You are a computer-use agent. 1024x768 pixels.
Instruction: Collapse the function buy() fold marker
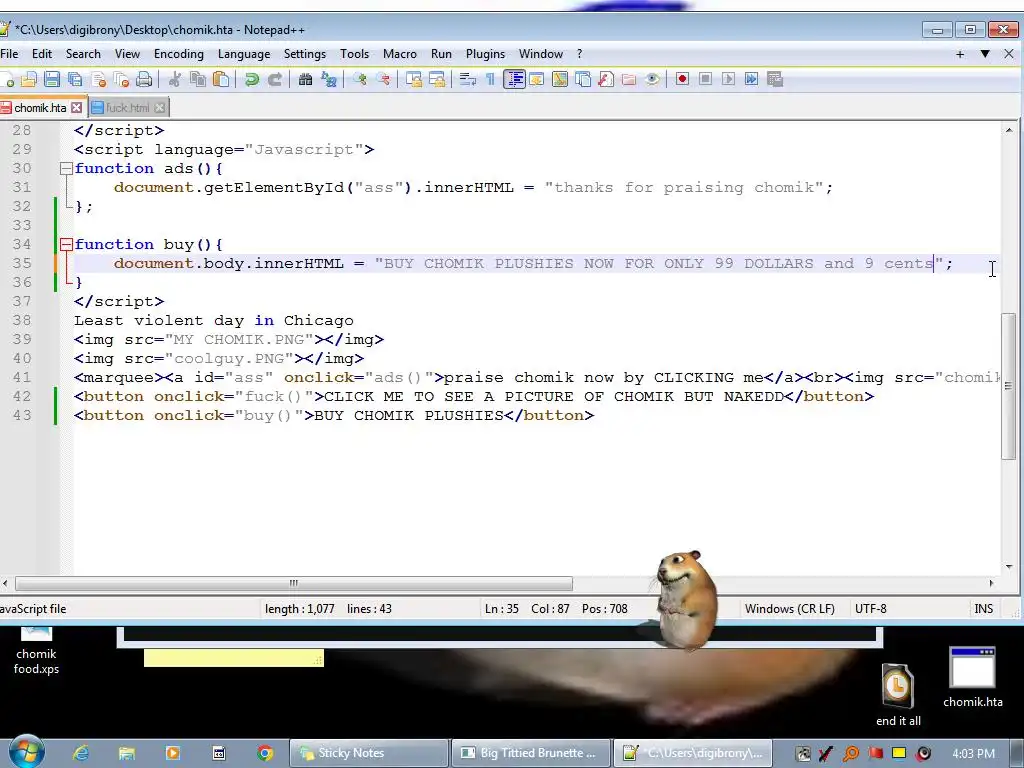(66, 245)
